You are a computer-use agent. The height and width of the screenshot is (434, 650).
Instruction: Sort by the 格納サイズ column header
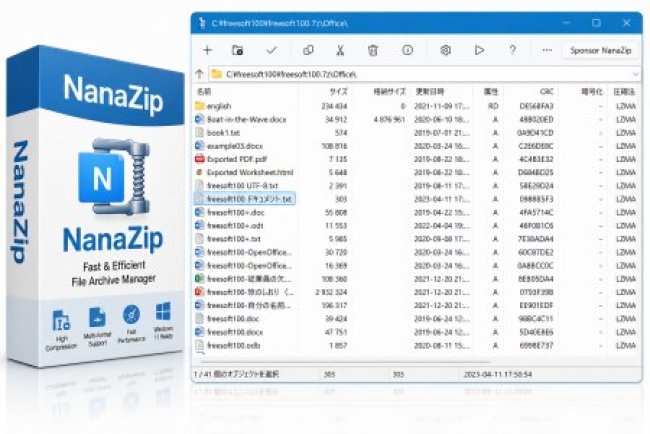click(x=389, y=92)
